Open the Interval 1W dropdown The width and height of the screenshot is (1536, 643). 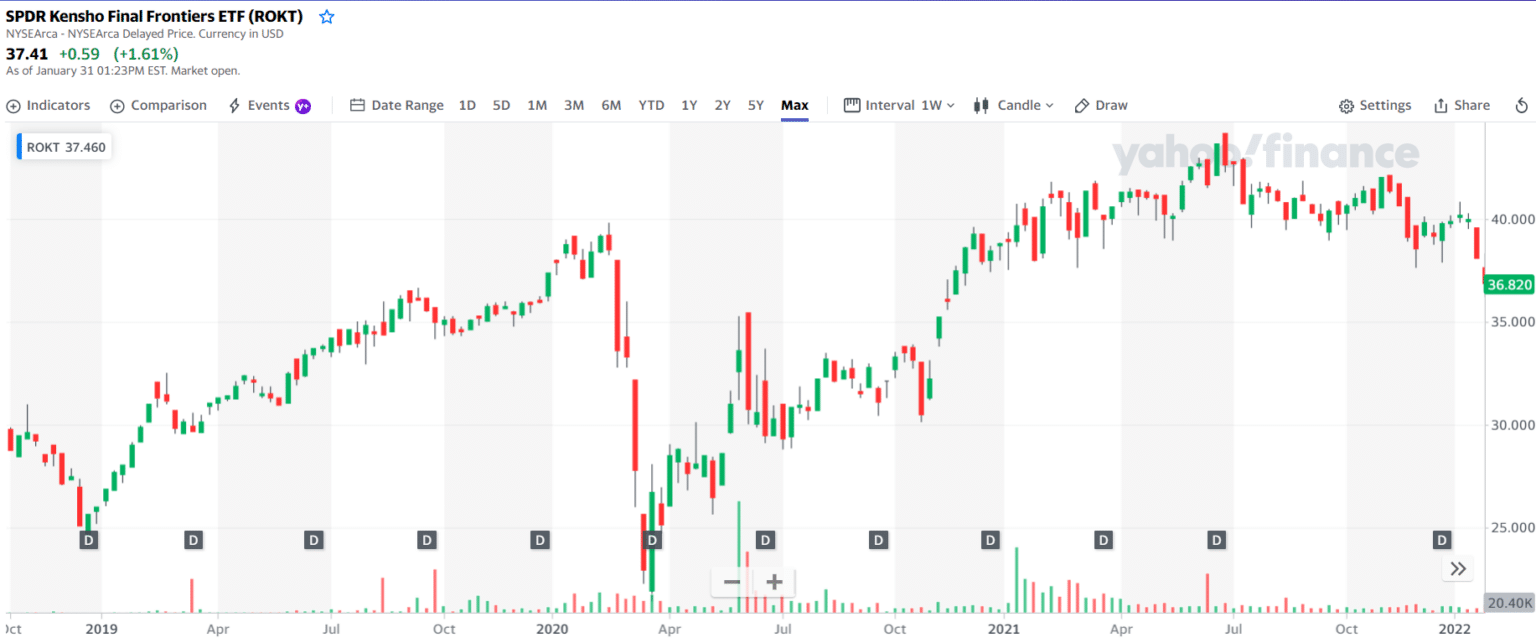898,105
